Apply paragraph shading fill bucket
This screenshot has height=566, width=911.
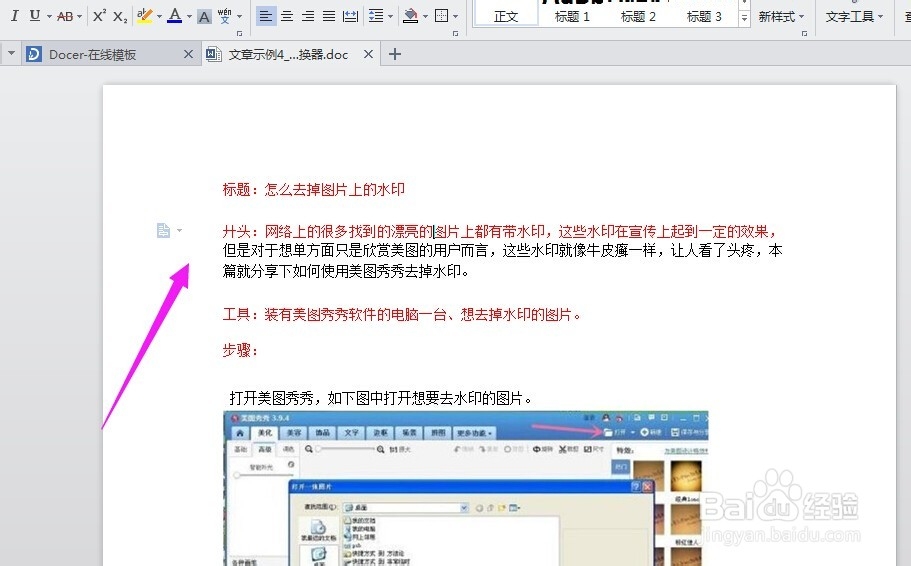[410, 16]
